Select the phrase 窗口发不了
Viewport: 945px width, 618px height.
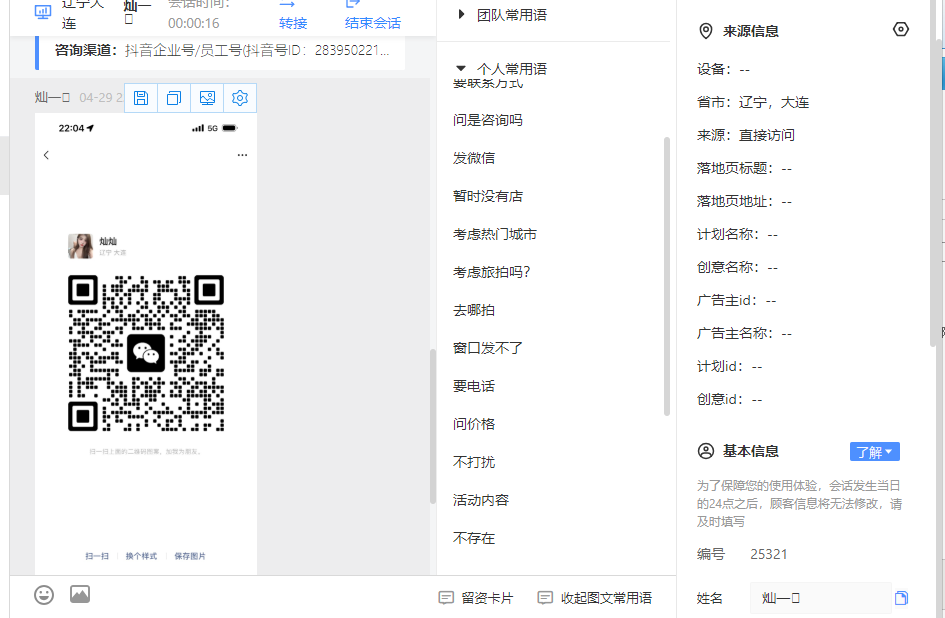point(488,348)
